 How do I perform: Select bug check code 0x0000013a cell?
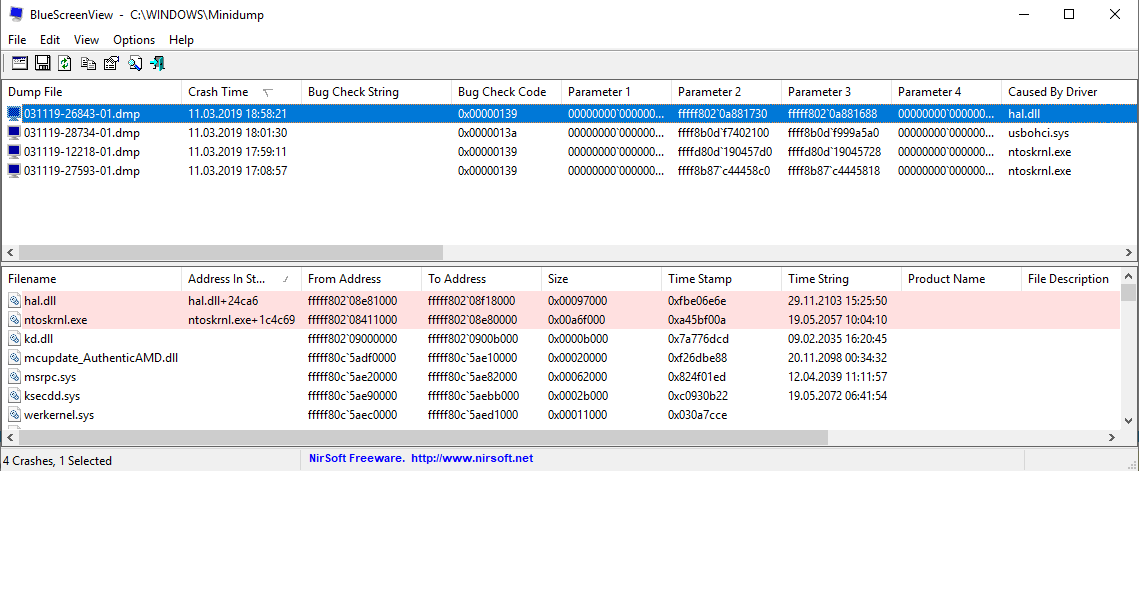coord(487,132)
